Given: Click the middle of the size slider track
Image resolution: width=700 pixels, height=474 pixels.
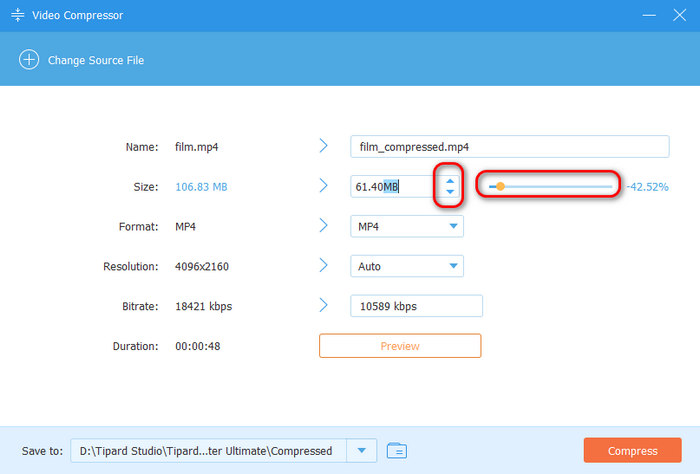Looking at the screenshot, I should (x=550, y=187).
